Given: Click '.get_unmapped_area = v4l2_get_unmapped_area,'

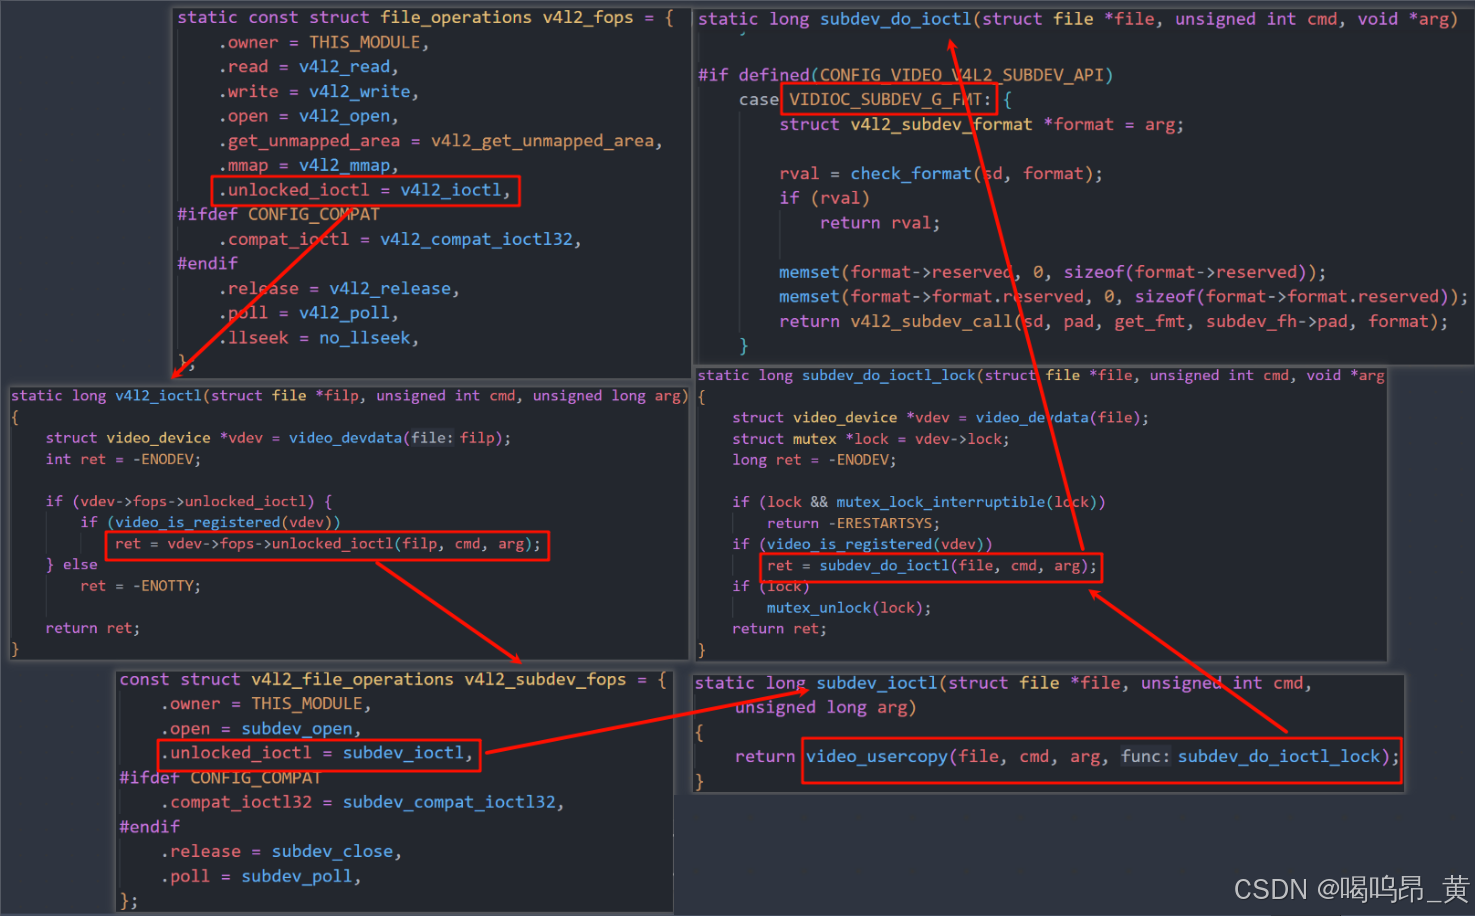Looking at the screenshot, I should tap(440, 141).
